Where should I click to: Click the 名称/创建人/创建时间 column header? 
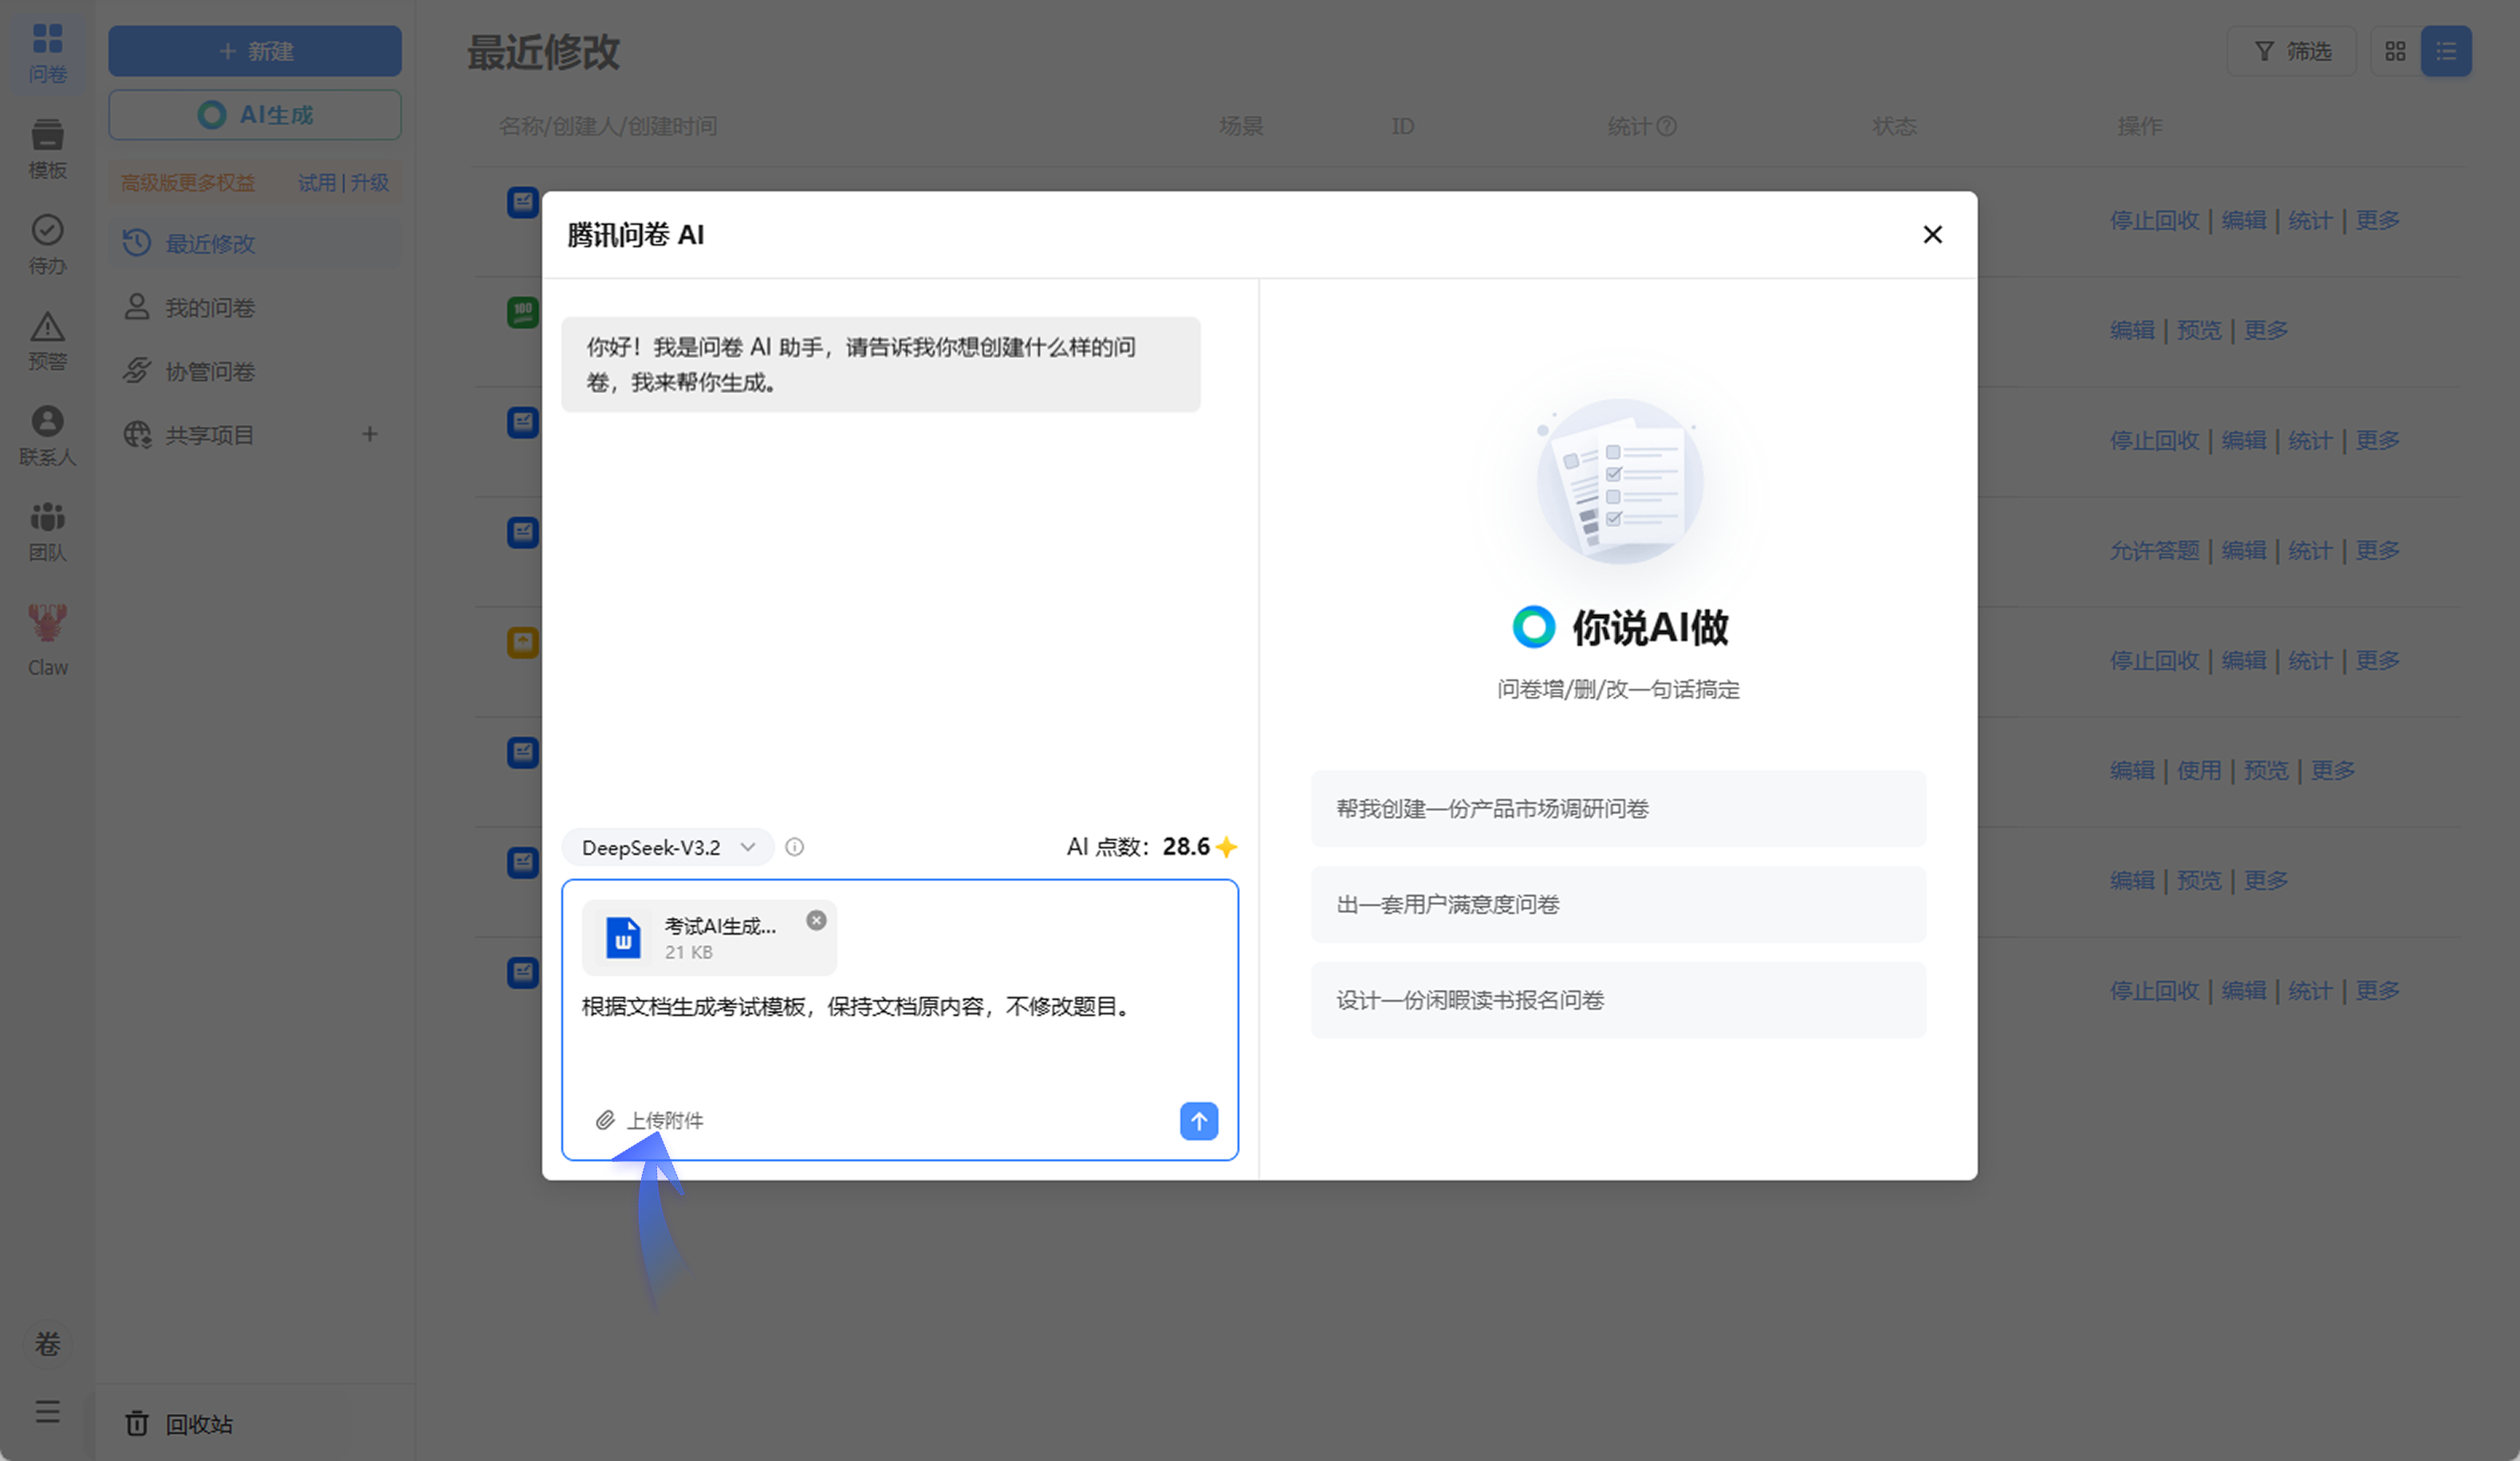tap(607, 126)
